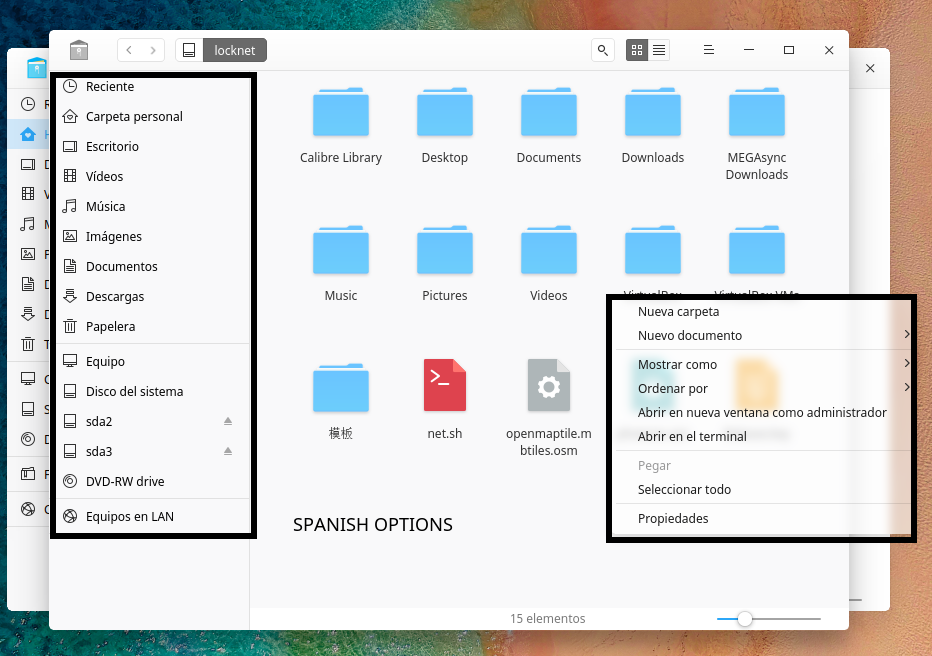The height and width of the screenshot is (656, 932).
Task: Select the sda3 drive entry
Action: point(153,451)
